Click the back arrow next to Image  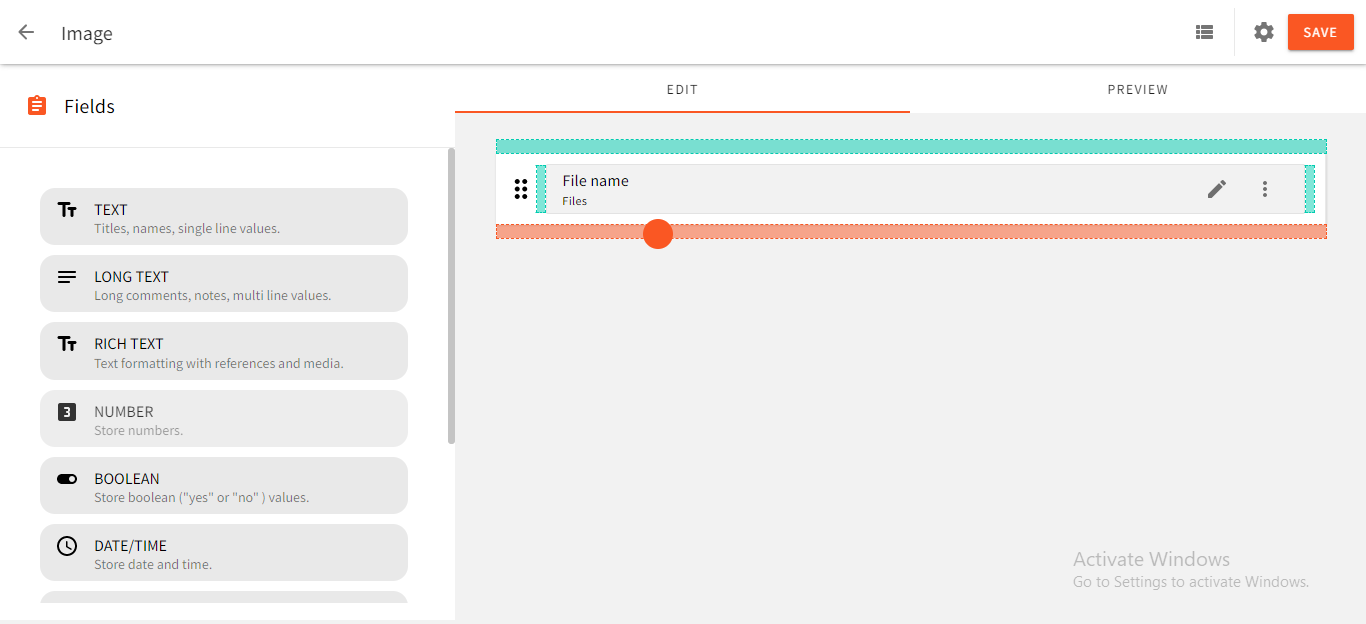[x=26, y=32]
